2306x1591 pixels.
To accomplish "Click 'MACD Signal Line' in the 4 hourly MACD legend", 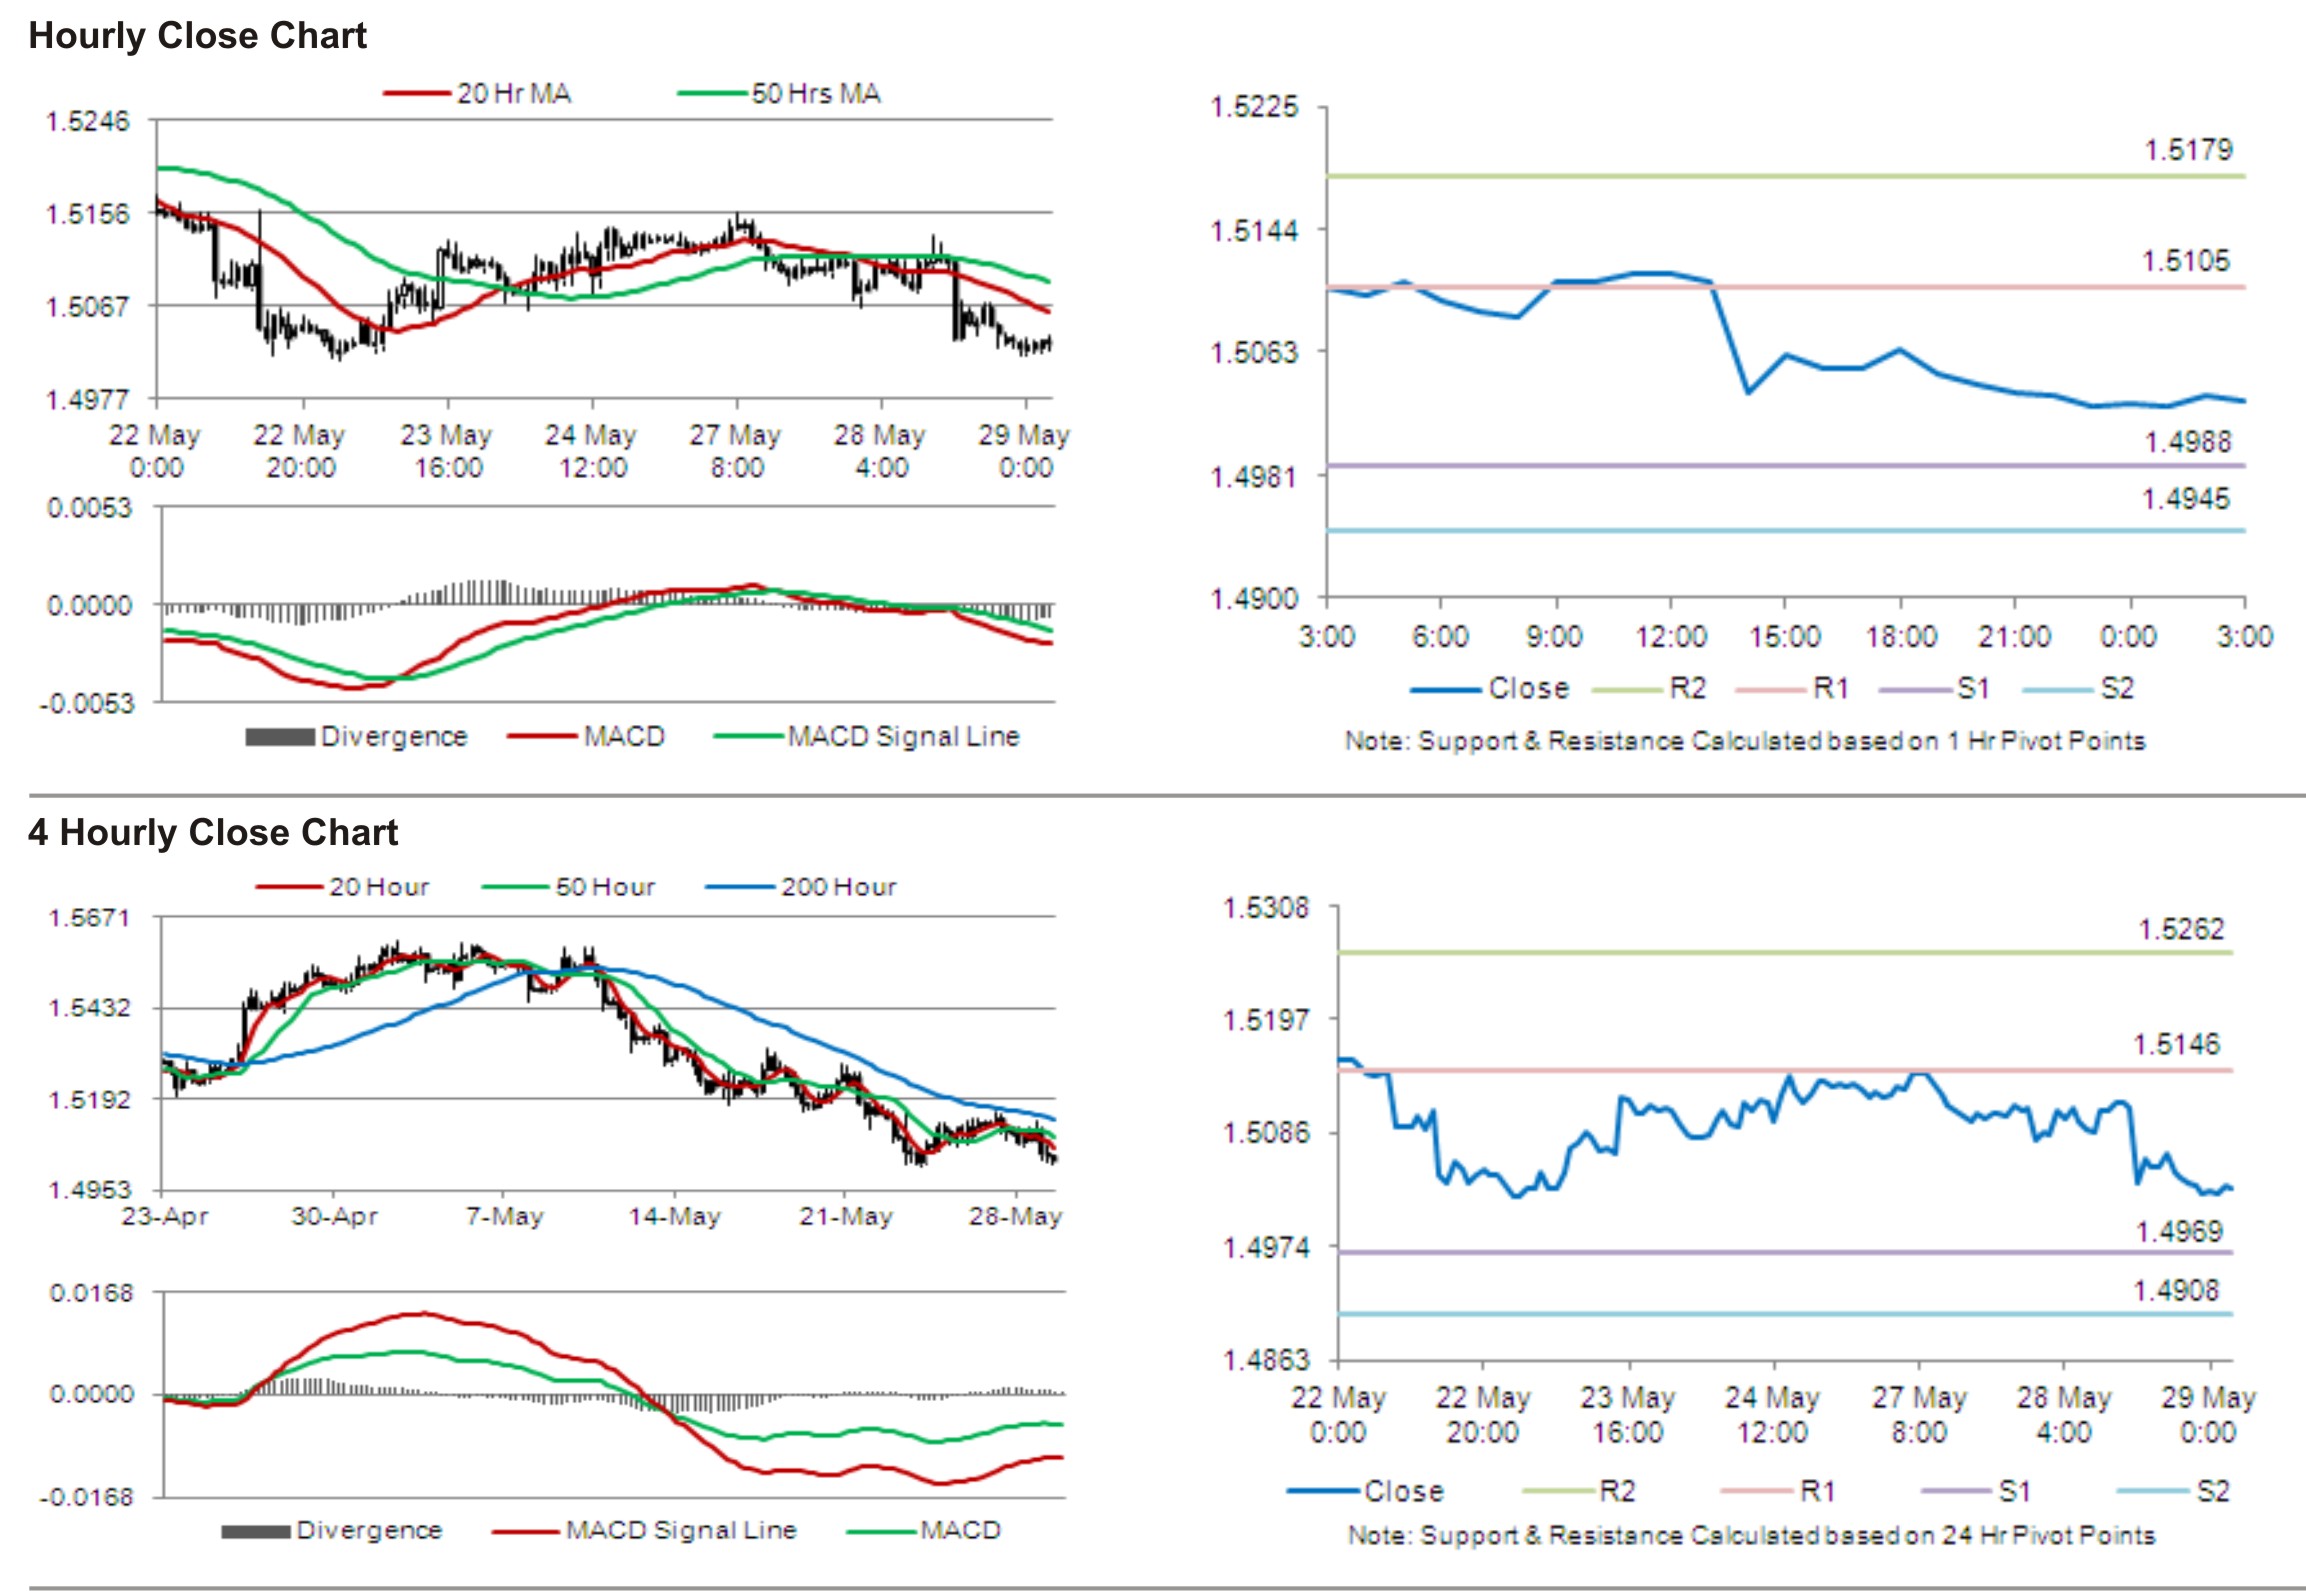I will coord(681,1531).
